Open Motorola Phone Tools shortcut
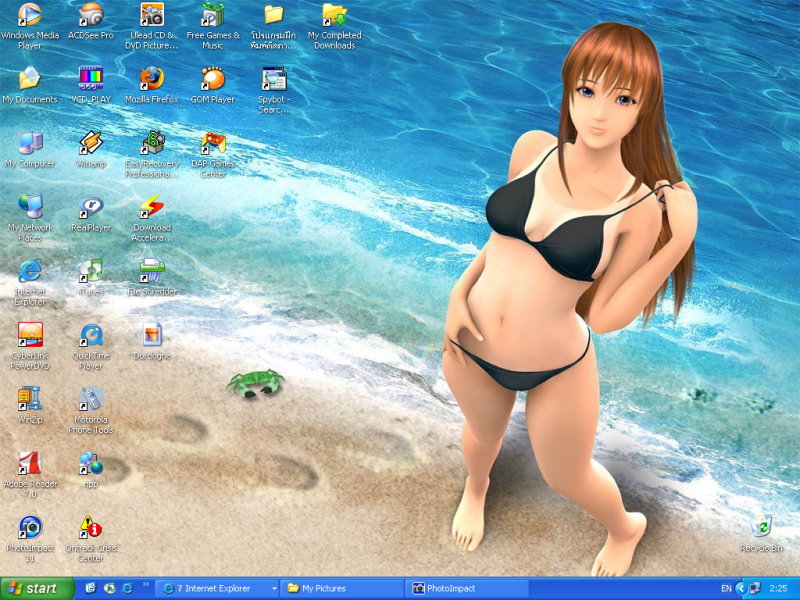 (91, 399)
